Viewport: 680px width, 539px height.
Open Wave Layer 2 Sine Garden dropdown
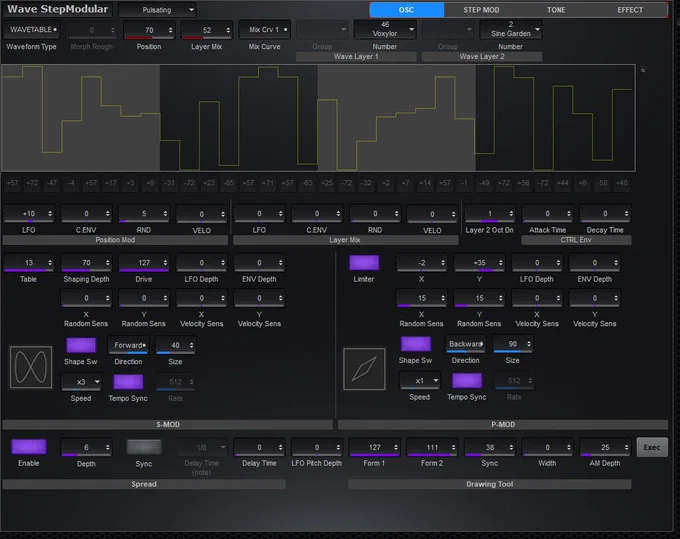pyautogui.click(x=510, y=29)
